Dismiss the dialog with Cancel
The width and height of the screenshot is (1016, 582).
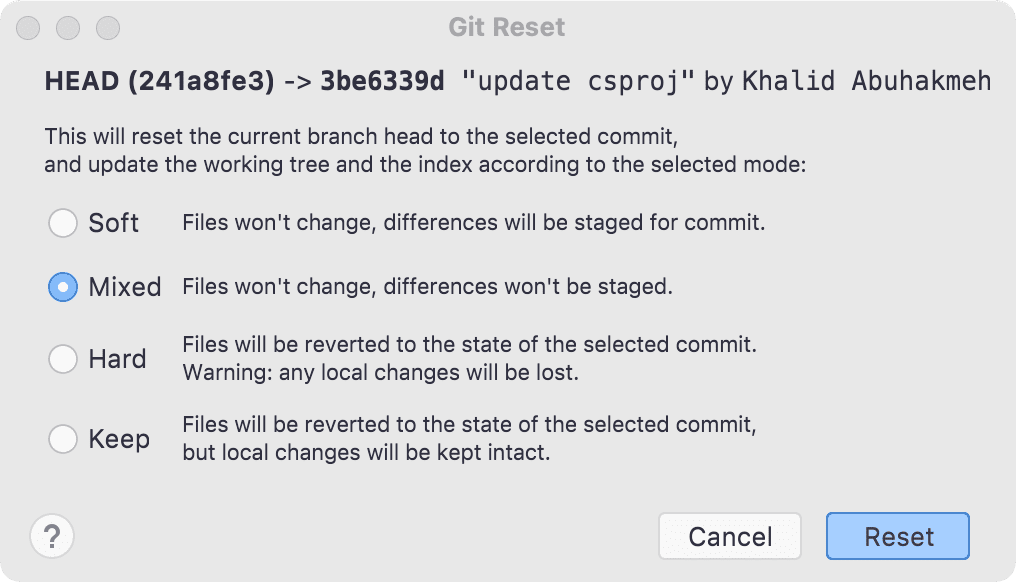730,536
